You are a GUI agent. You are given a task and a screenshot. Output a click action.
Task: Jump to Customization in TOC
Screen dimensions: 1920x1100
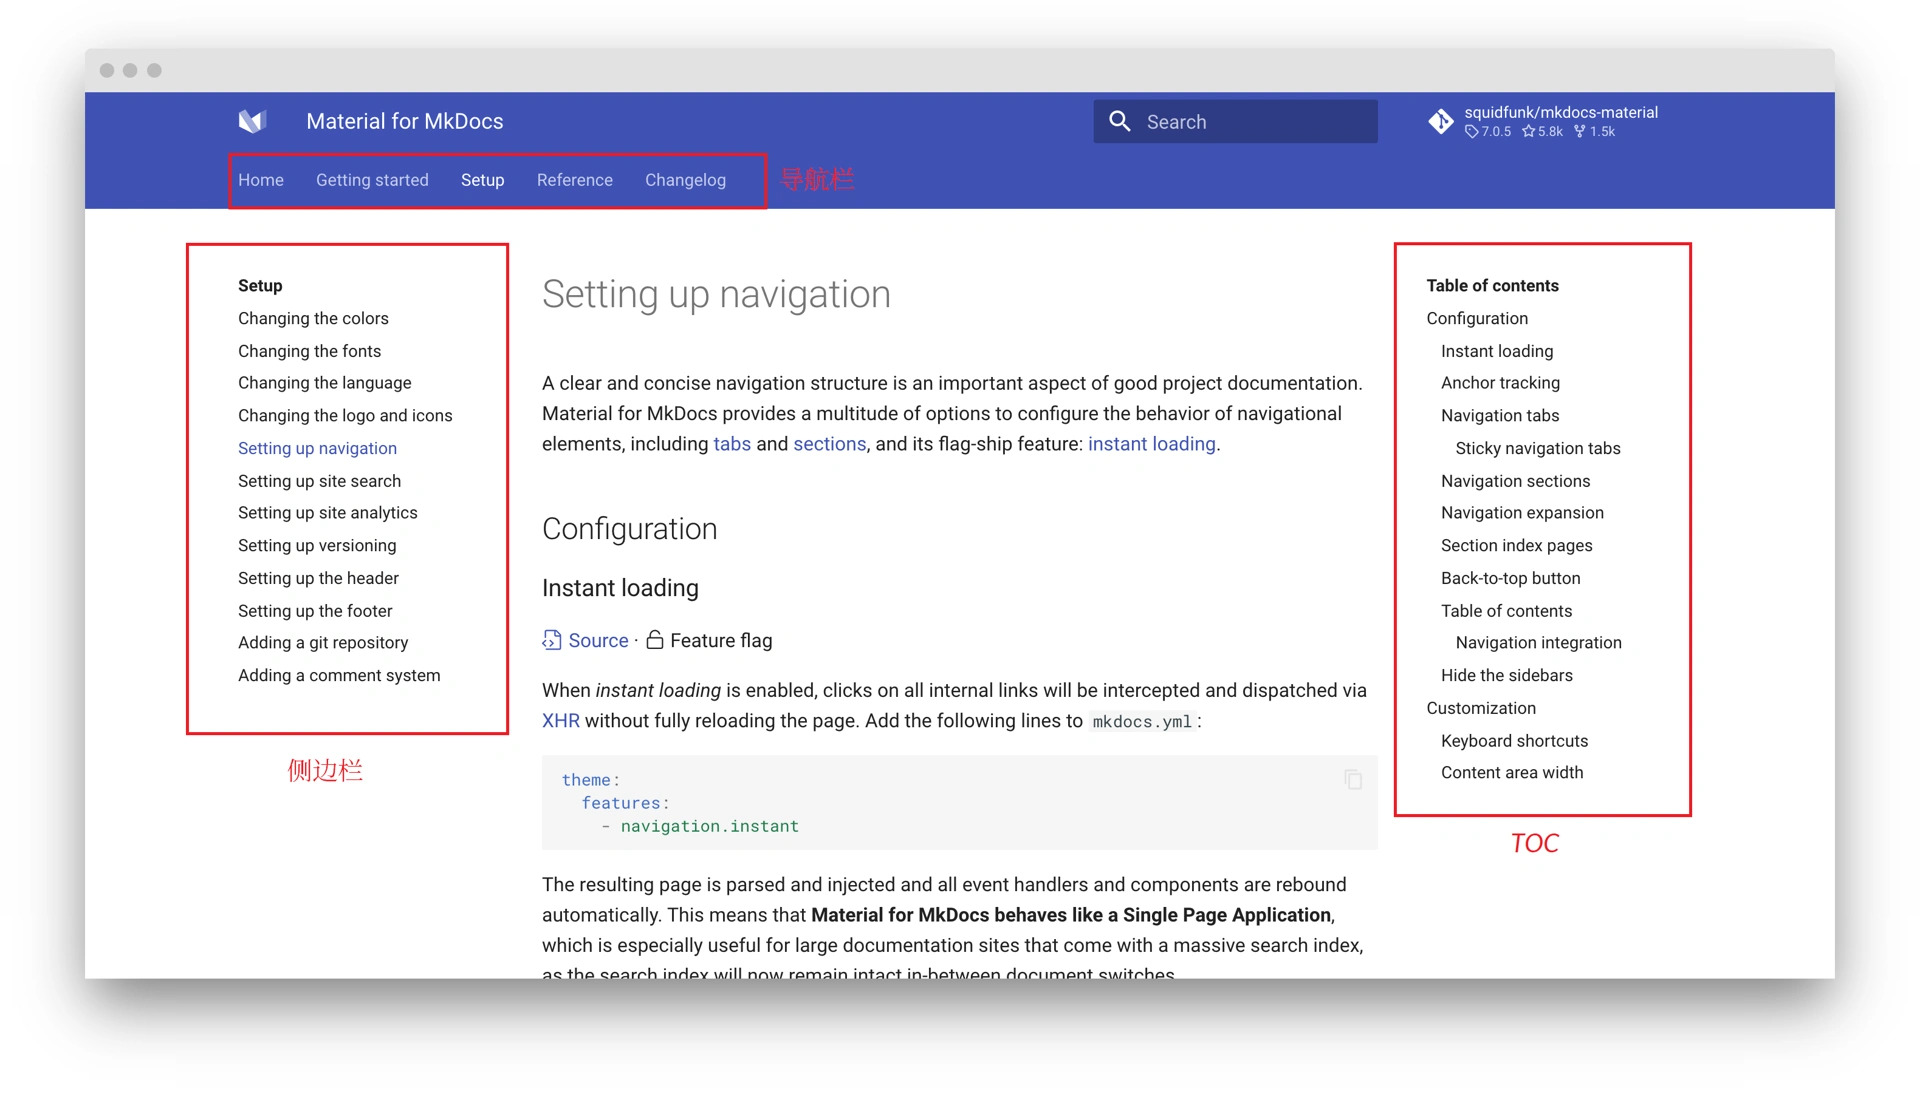1481,708
